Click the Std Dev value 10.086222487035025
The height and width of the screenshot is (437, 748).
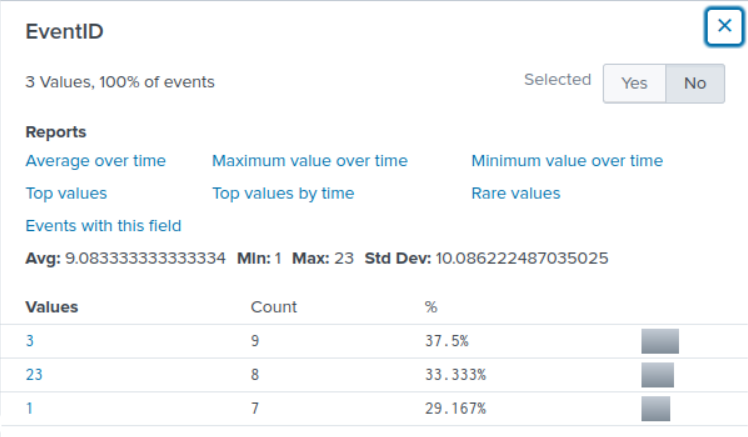(522, 259)
